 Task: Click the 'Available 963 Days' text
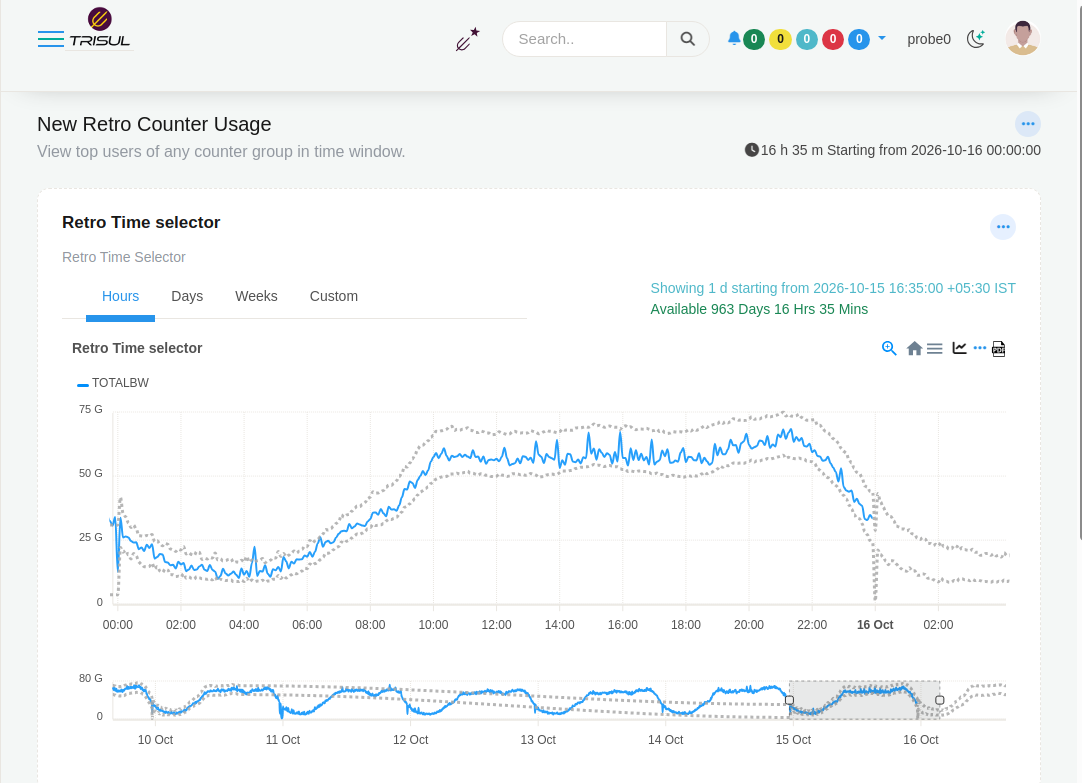[759, 309]
